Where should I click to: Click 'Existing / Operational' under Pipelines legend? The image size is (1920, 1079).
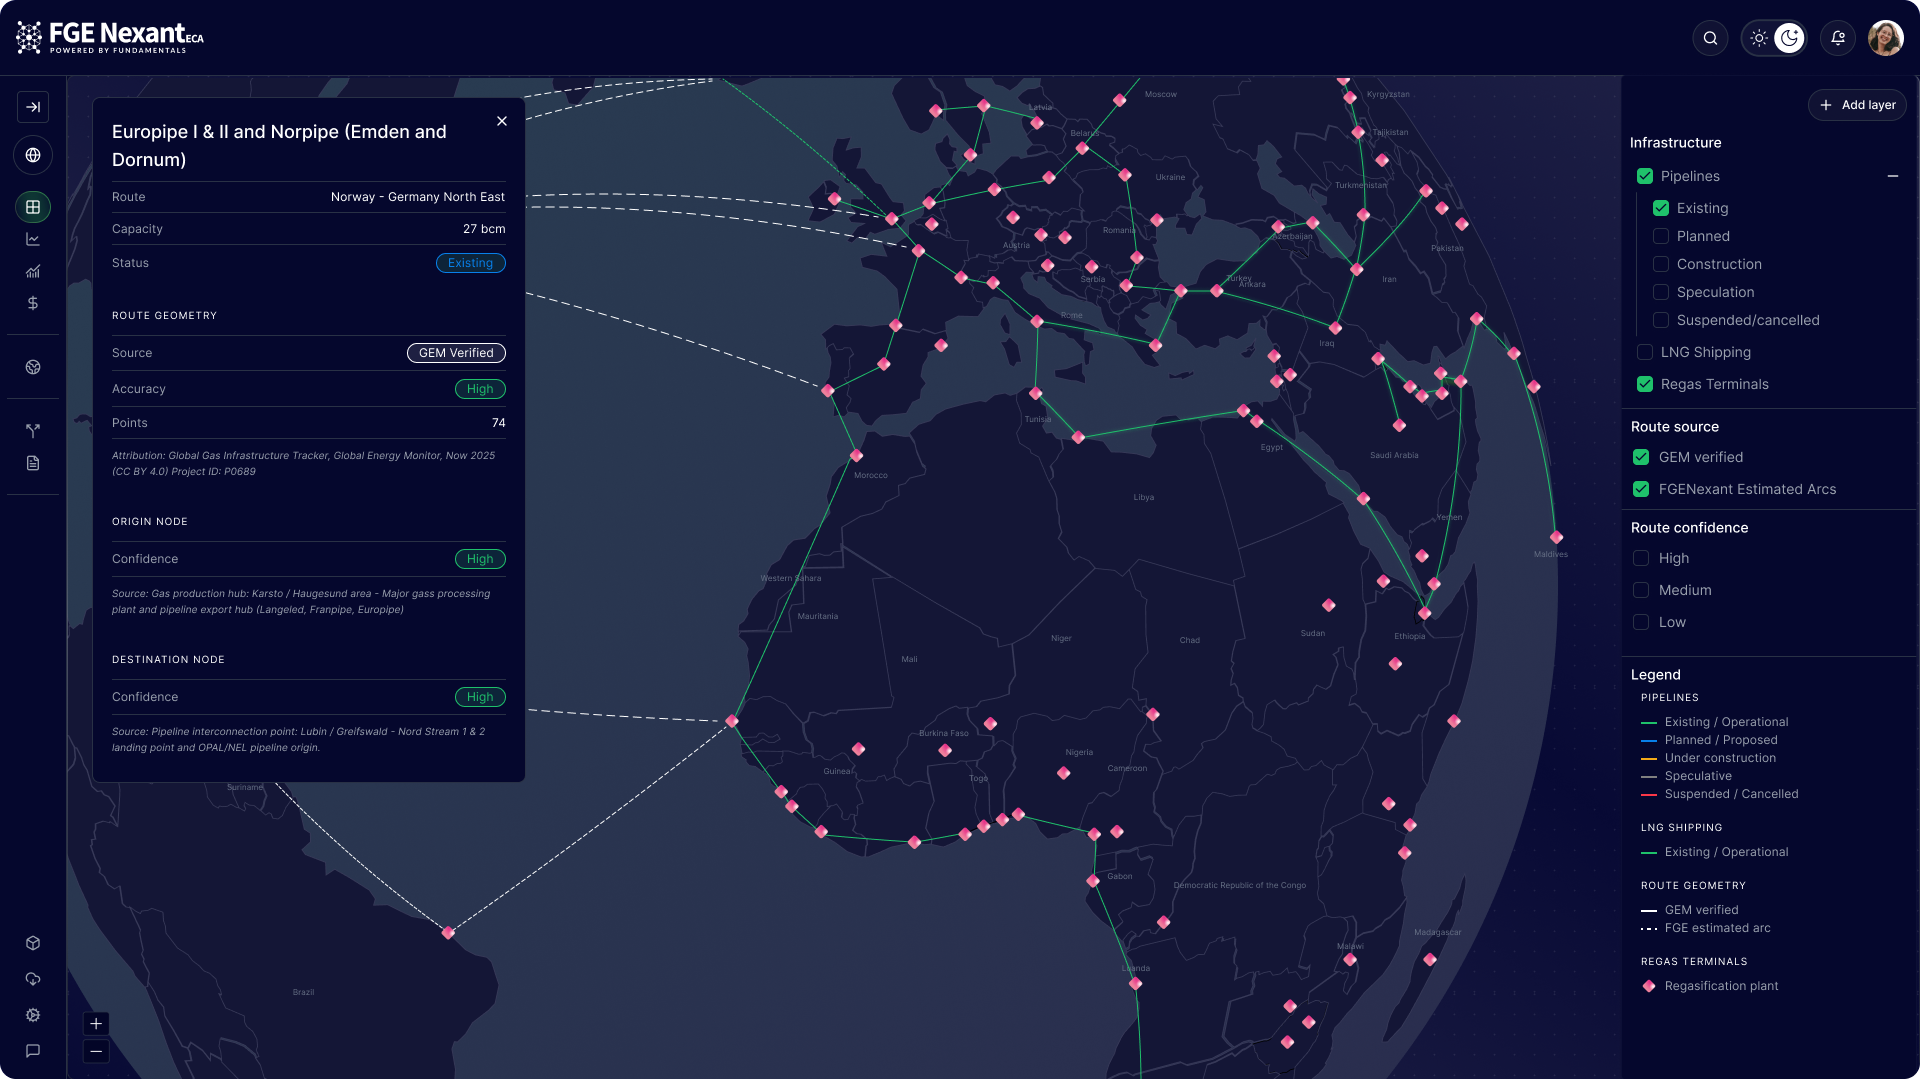click(1726, 722)
